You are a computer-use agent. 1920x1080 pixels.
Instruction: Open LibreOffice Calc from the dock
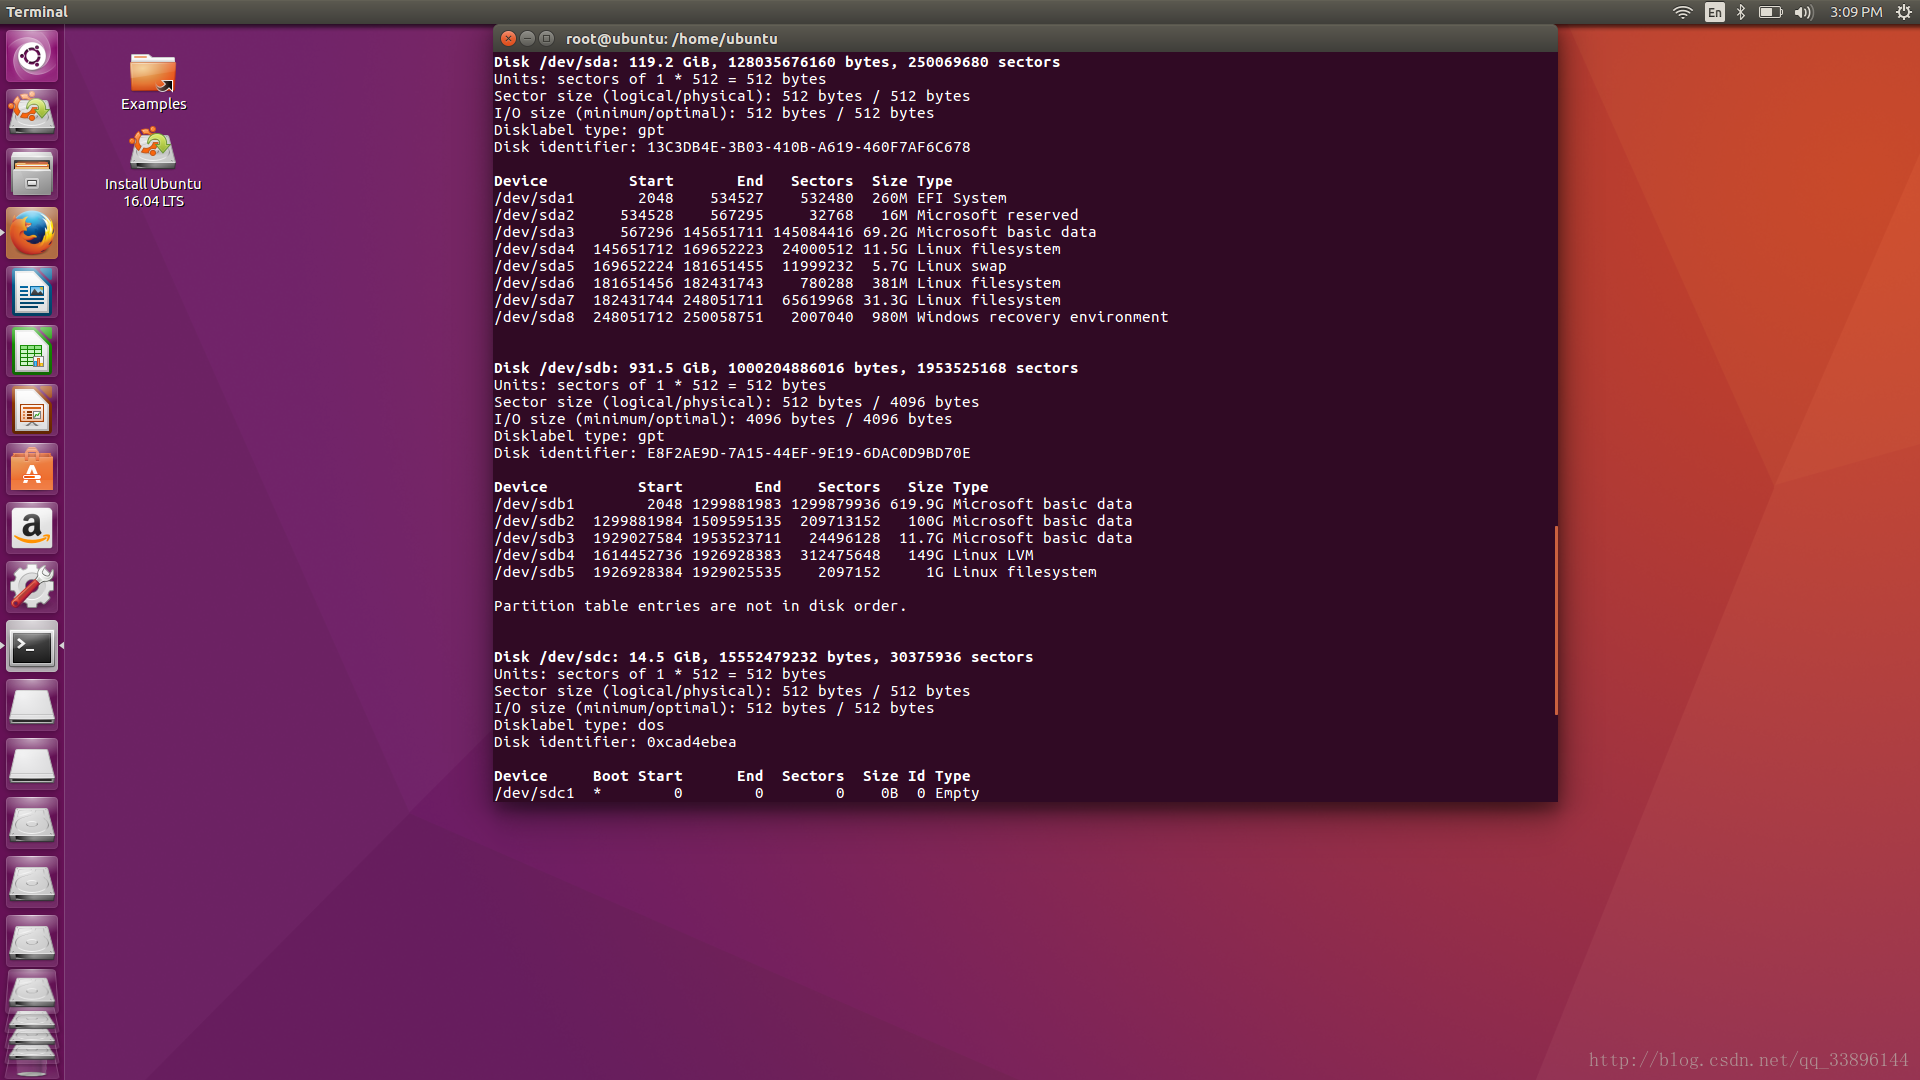click(32, 351)
